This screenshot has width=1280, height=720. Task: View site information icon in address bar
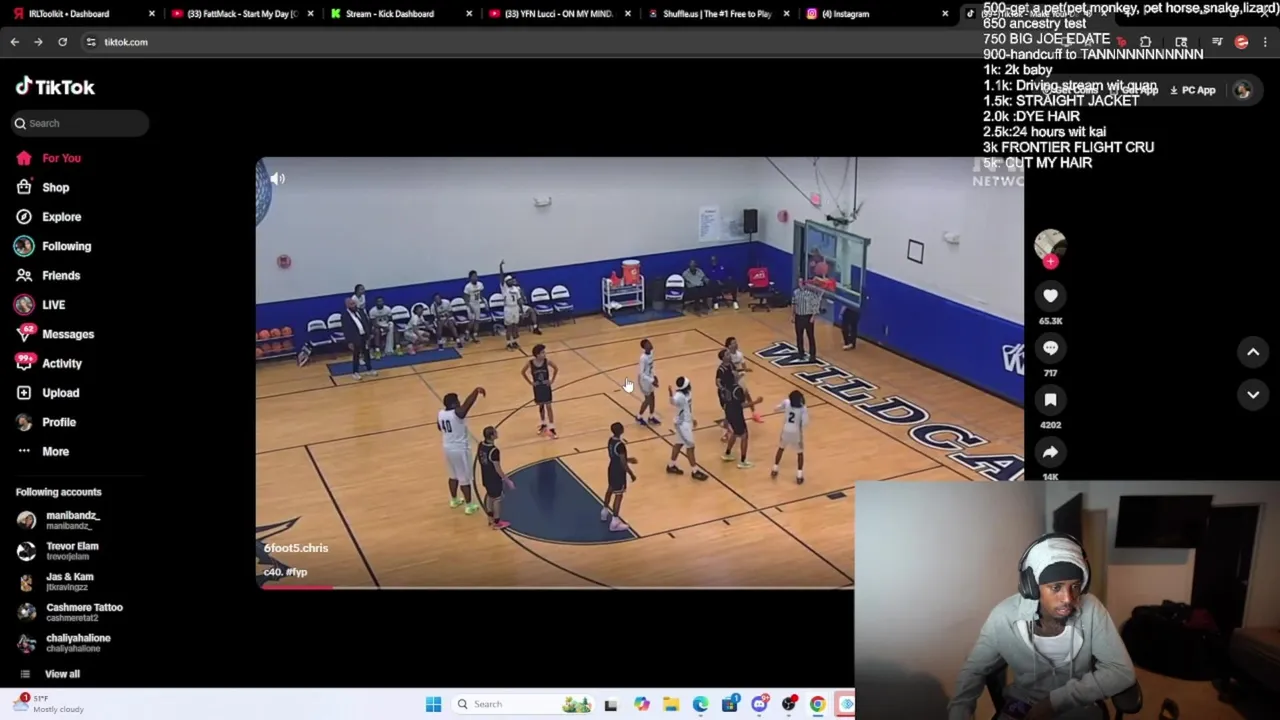tap(91, 42)
